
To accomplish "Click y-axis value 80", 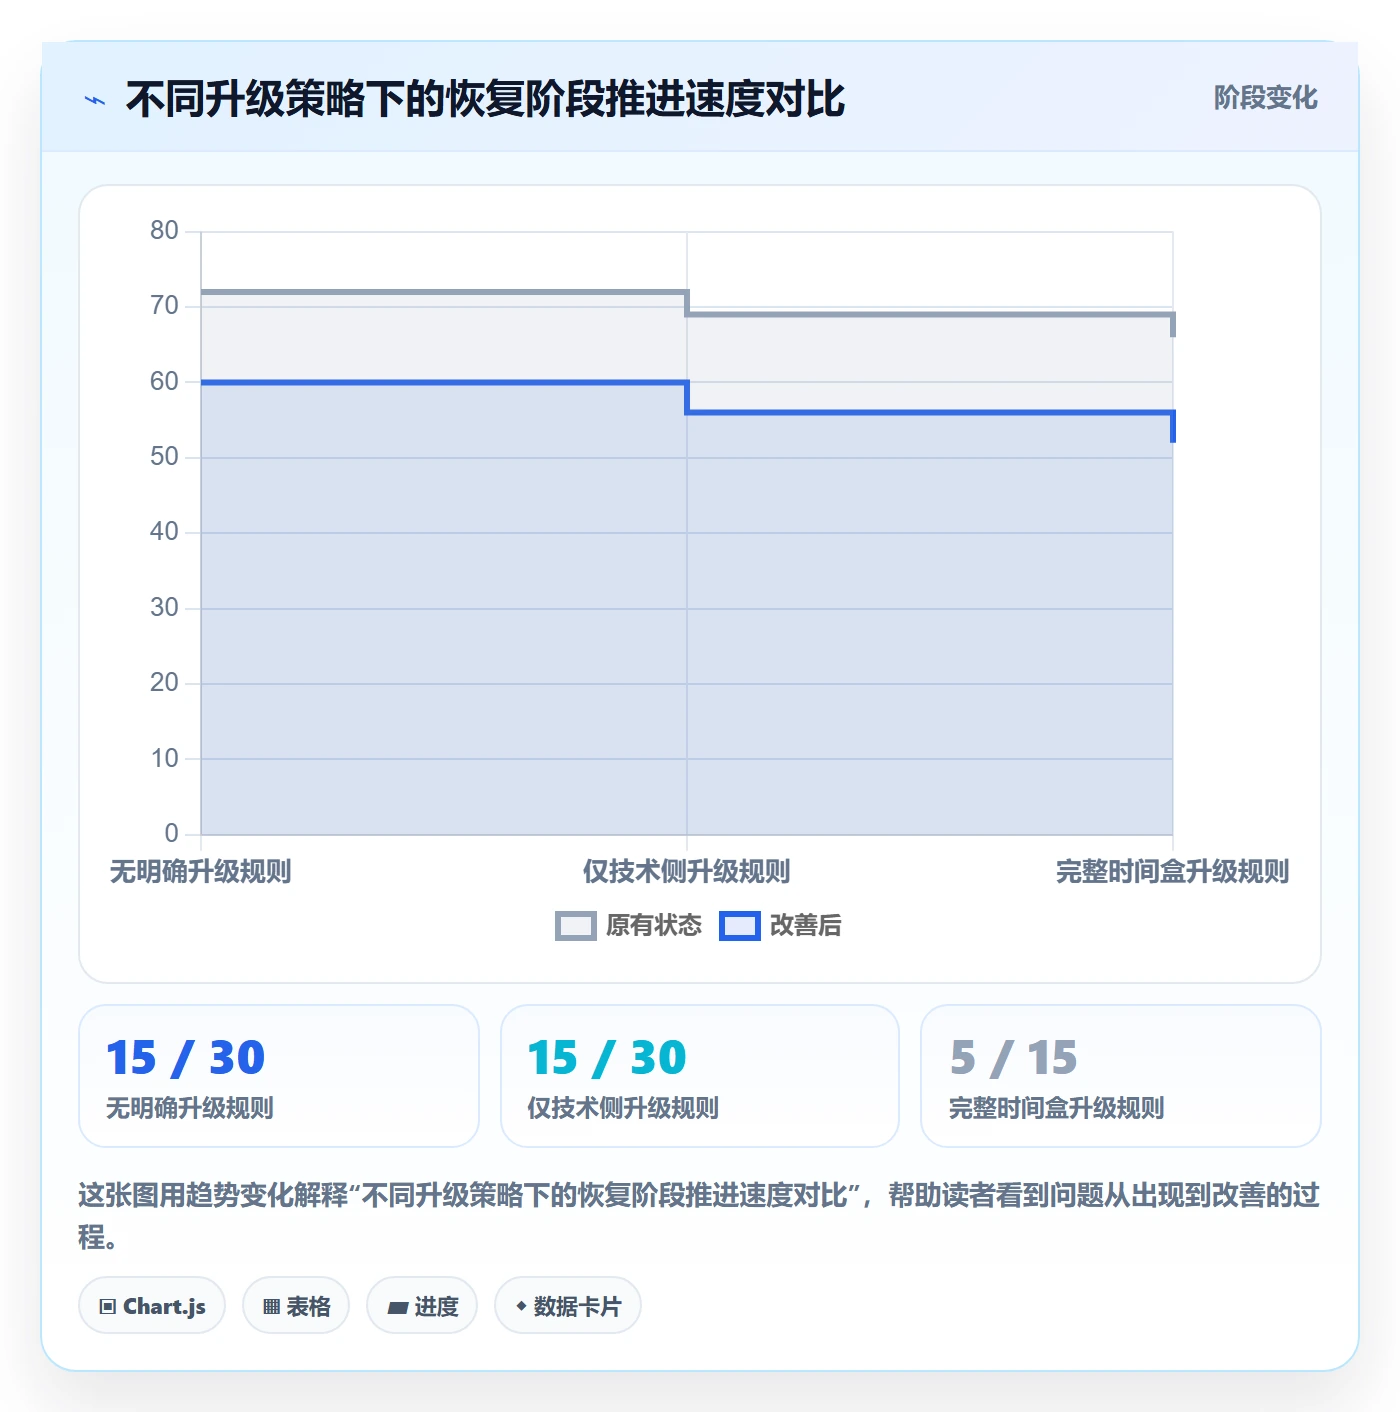I will 164,231.
